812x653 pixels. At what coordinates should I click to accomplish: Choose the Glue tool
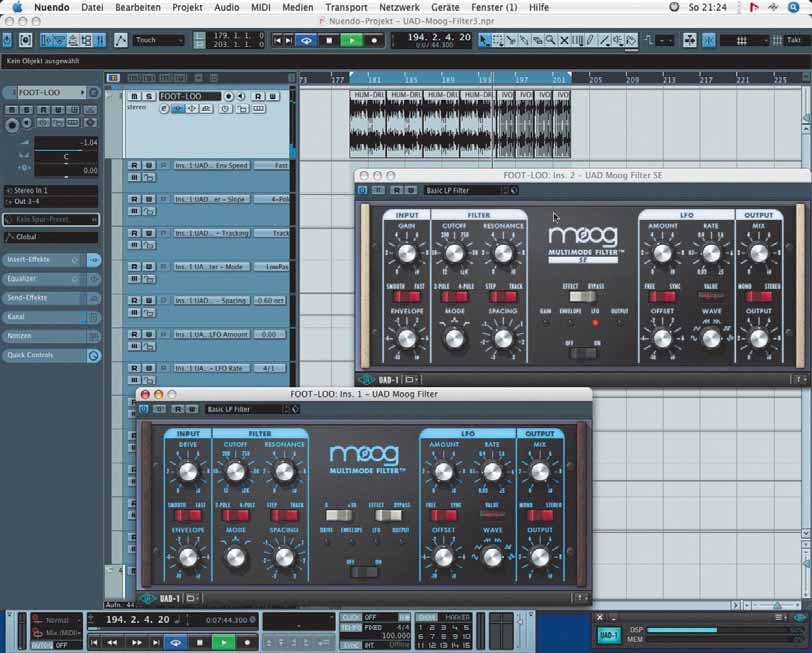click(x=524, y=40)
